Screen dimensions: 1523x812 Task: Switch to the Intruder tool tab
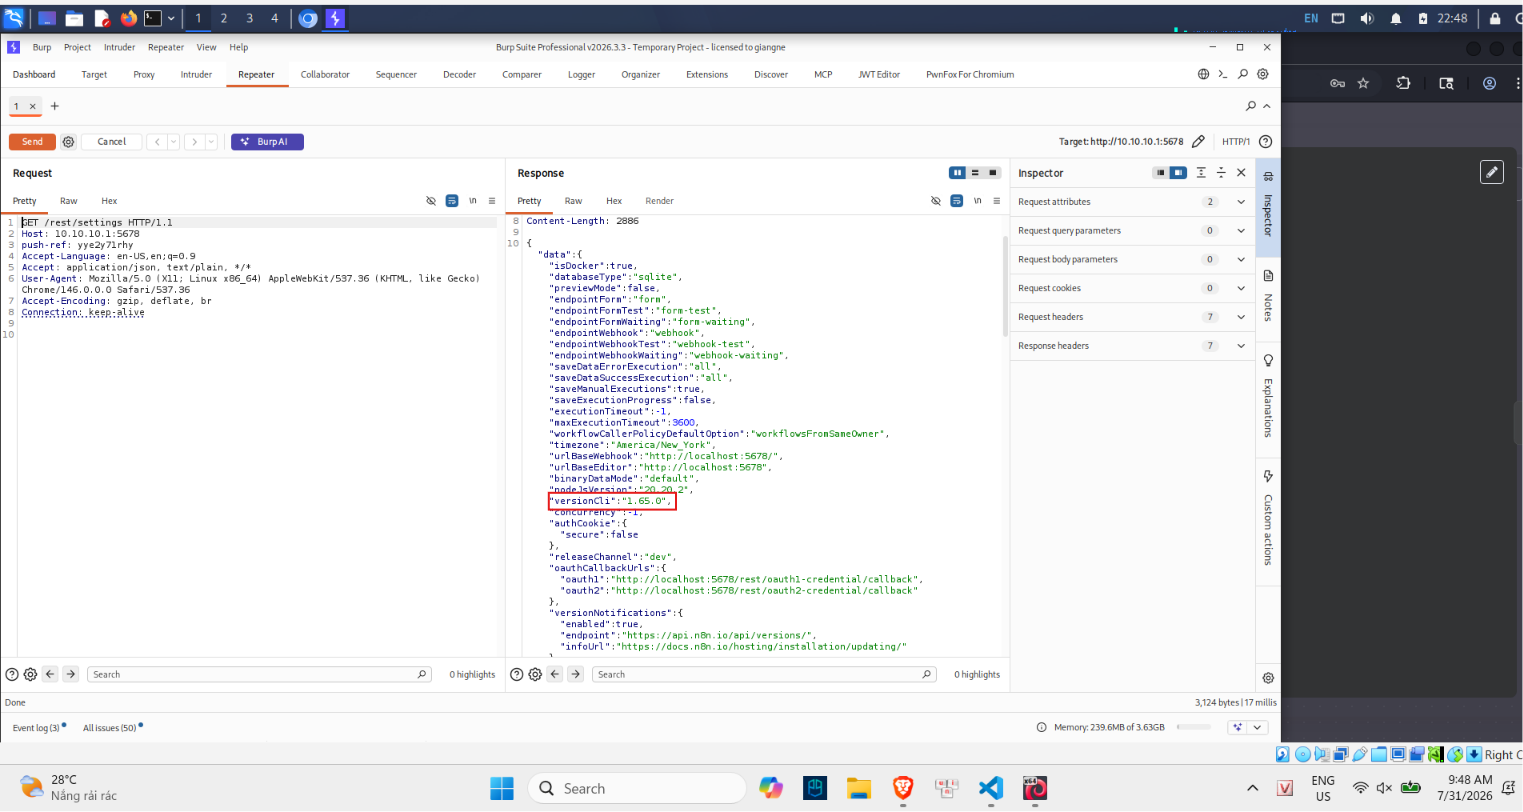(x=196, y=75)
